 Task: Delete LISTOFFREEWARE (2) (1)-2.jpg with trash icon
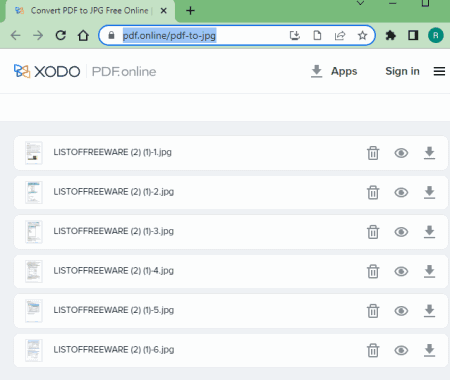coord(373,192)
